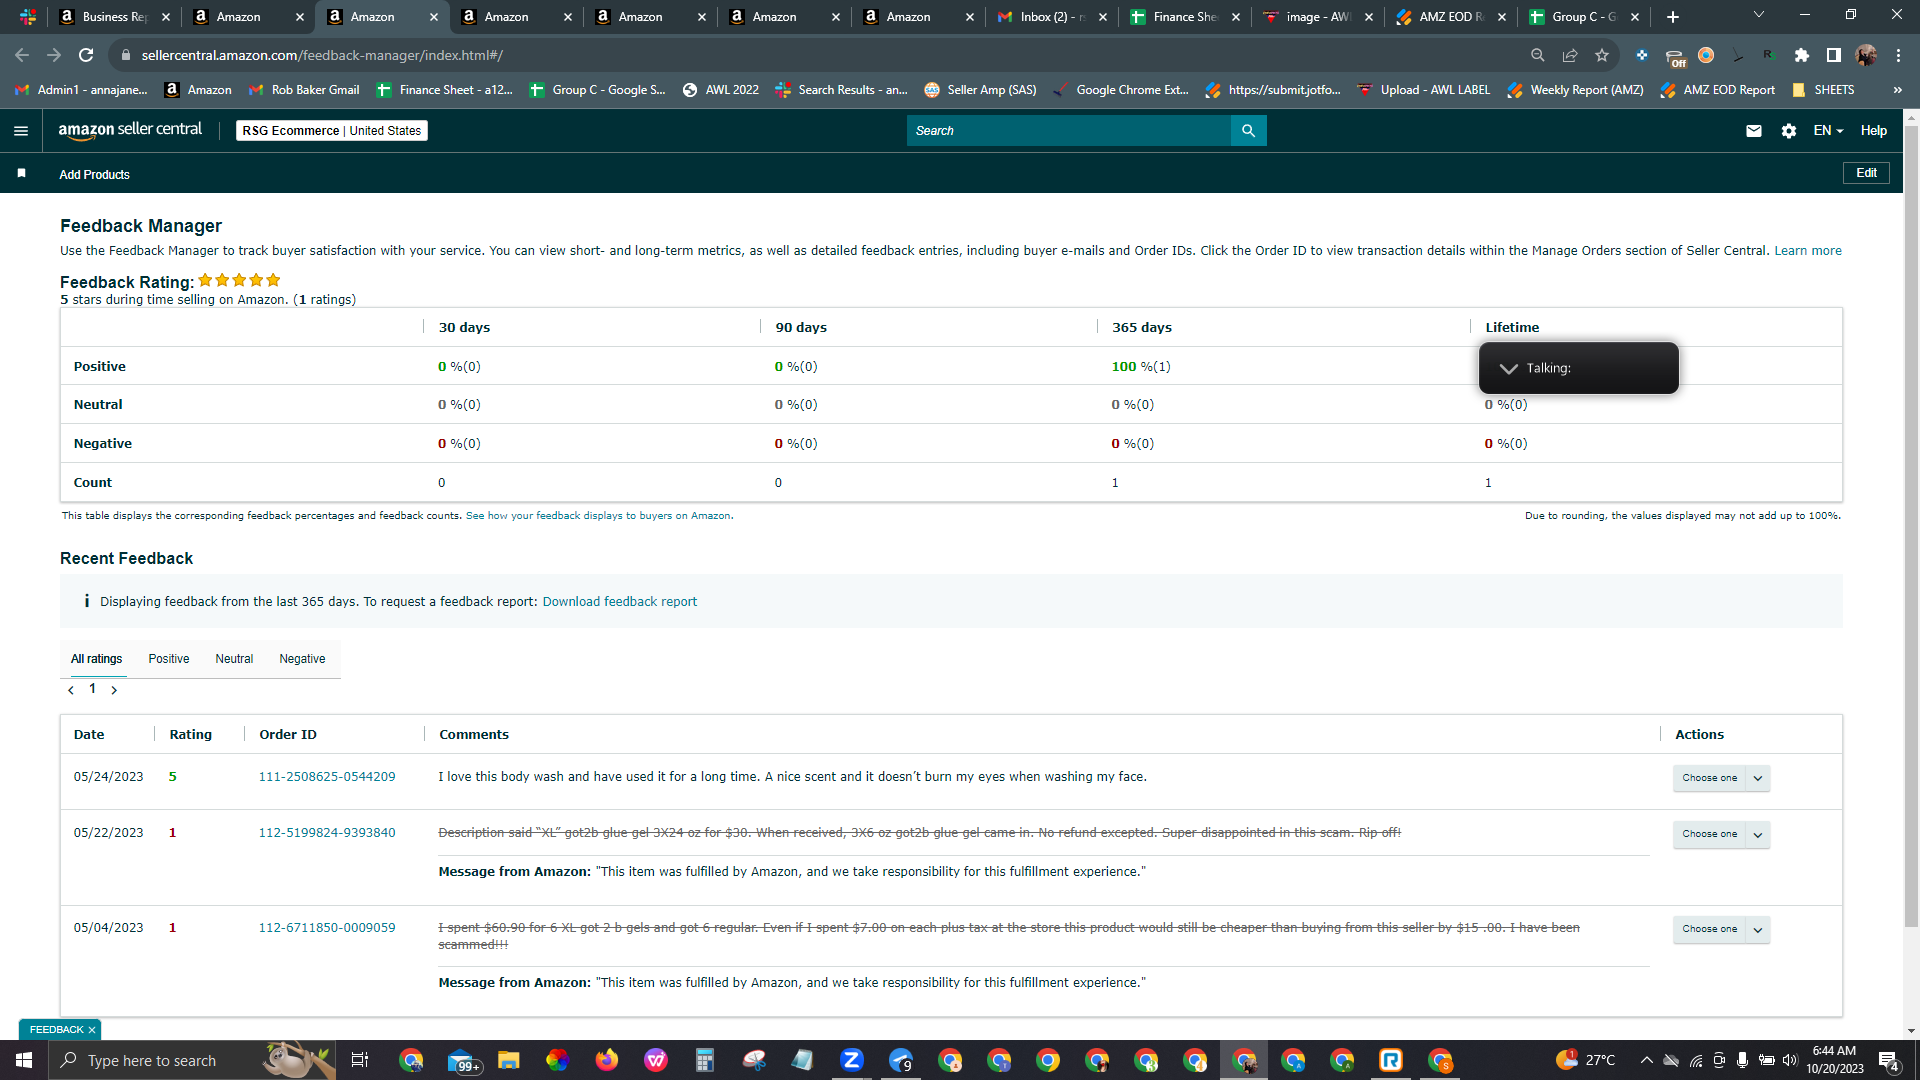Switch to the Finance Sheet browser tab

click(x=1182, y=17)
